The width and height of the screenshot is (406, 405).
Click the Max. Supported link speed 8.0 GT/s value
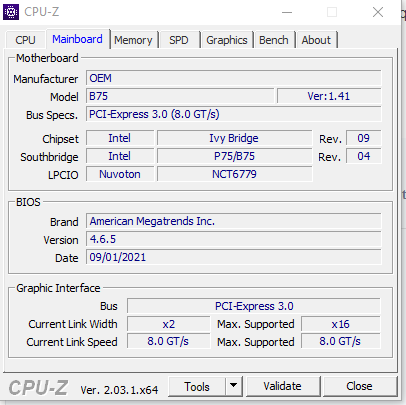pos(341,341)
